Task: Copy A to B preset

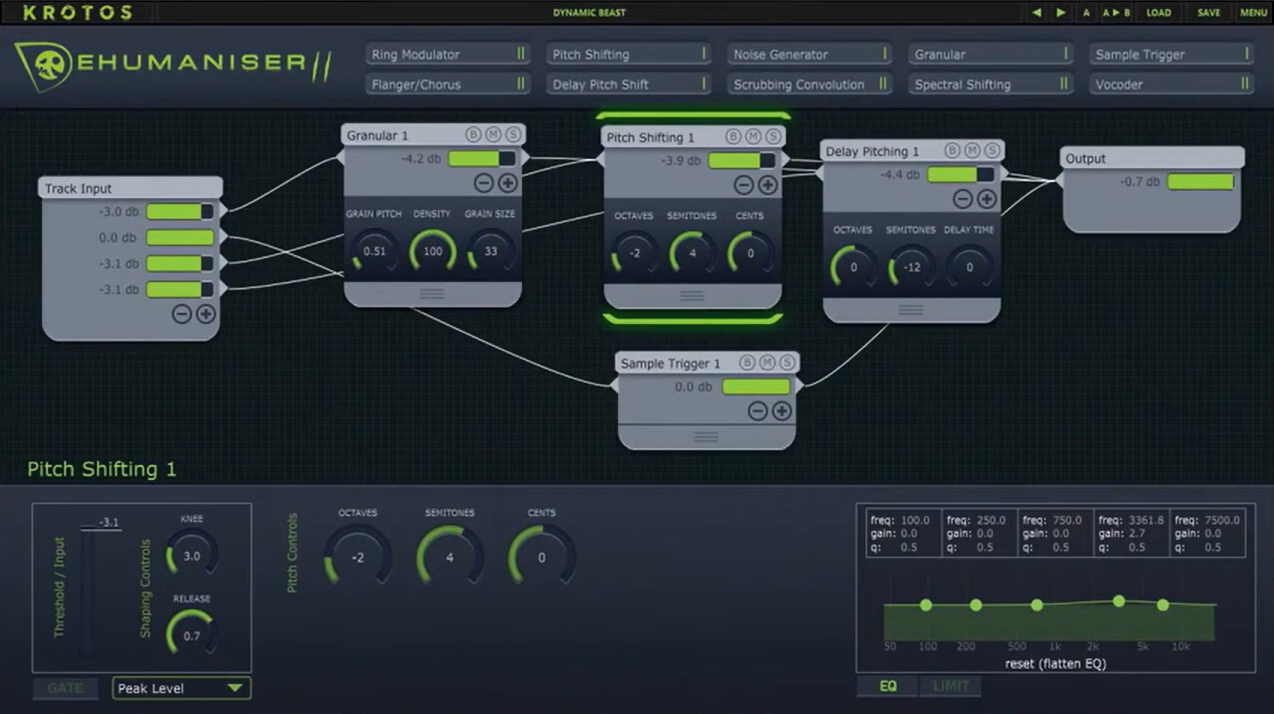Action: tap(1116, 13)
